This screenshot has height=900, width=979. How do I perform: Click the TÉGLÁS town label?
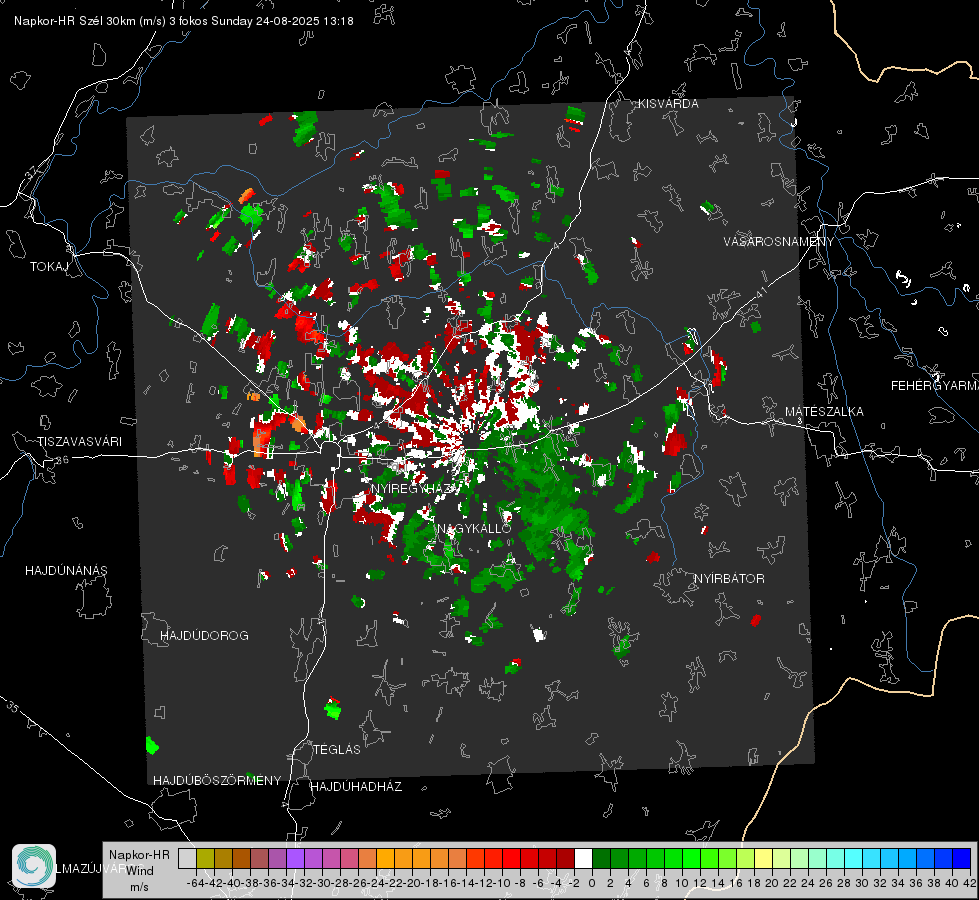[337, 750]
